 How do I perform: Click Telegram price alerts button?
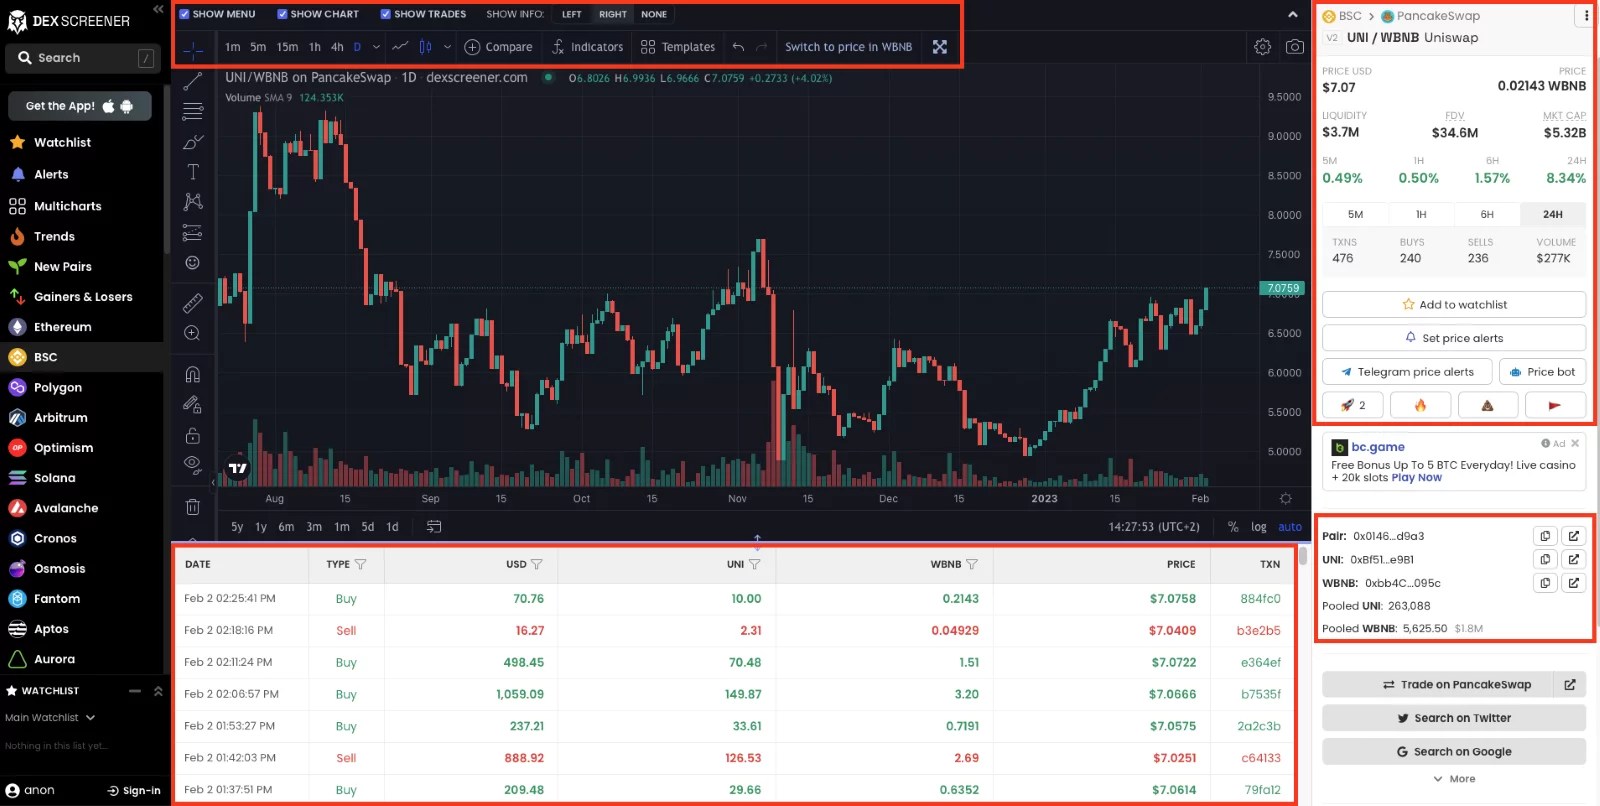pos(1407,372)
